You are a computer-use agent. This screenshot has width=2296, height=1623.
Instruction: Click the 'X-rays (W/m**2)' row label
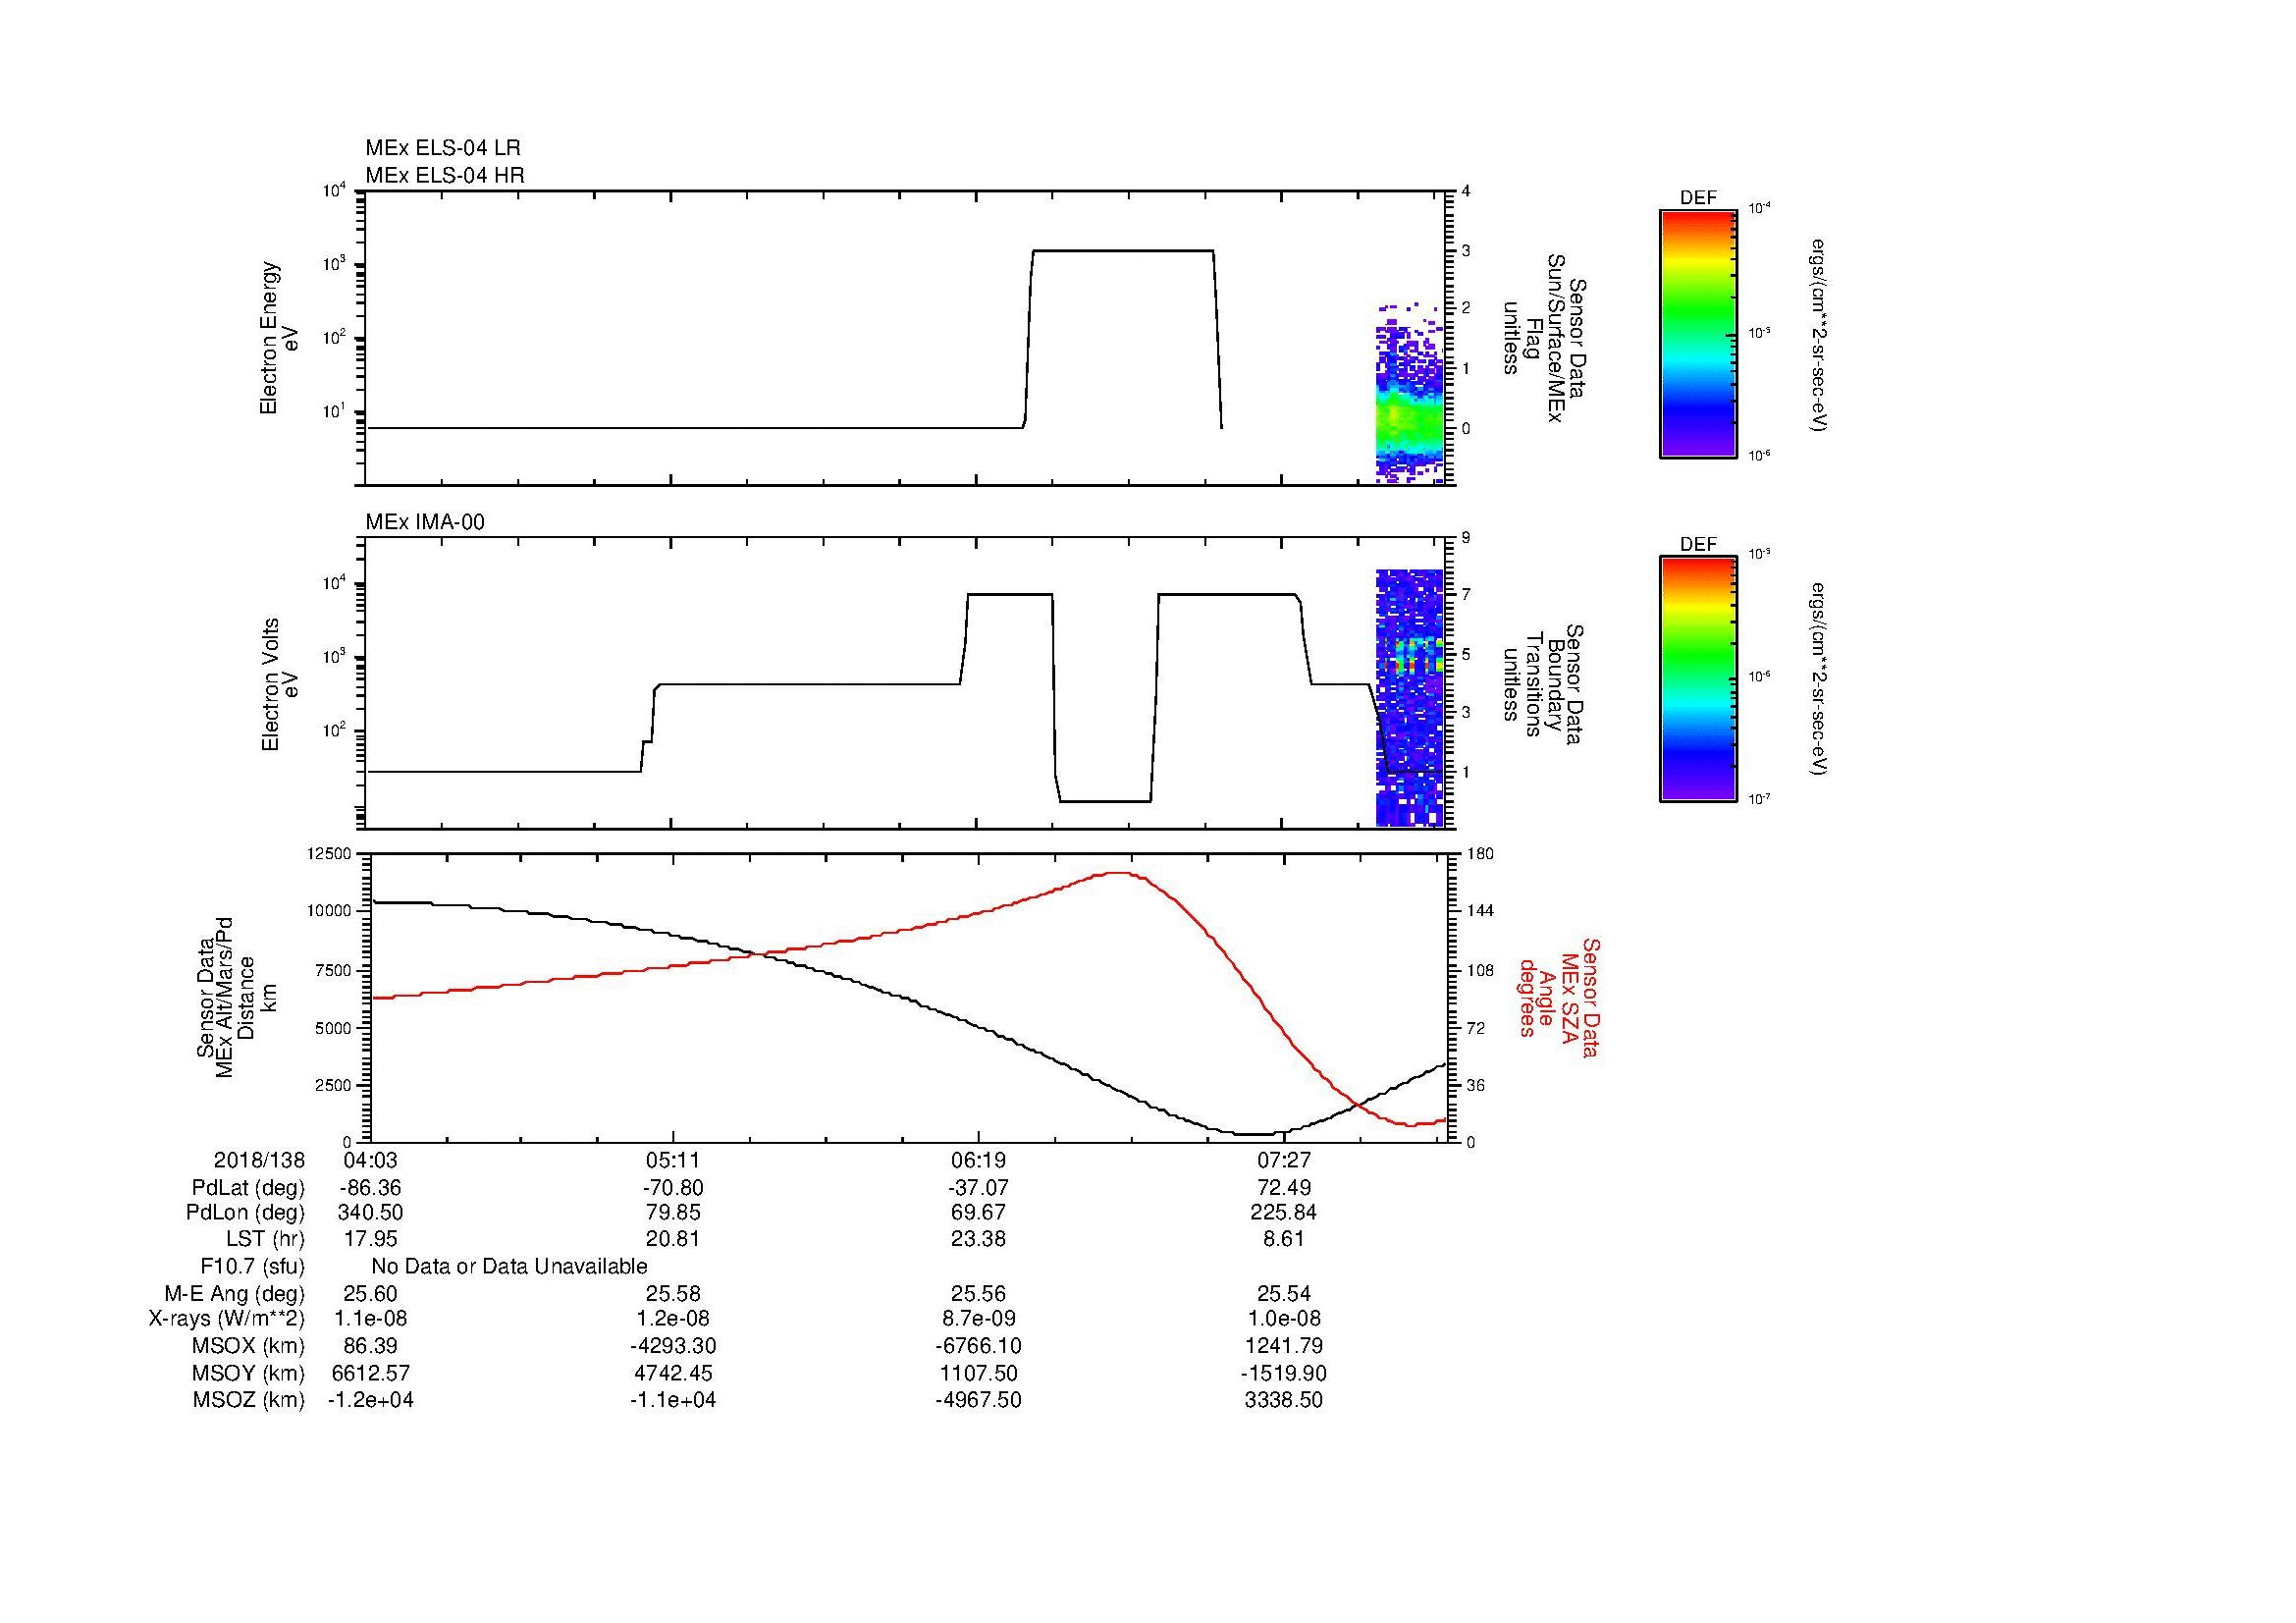point(227,1319)
